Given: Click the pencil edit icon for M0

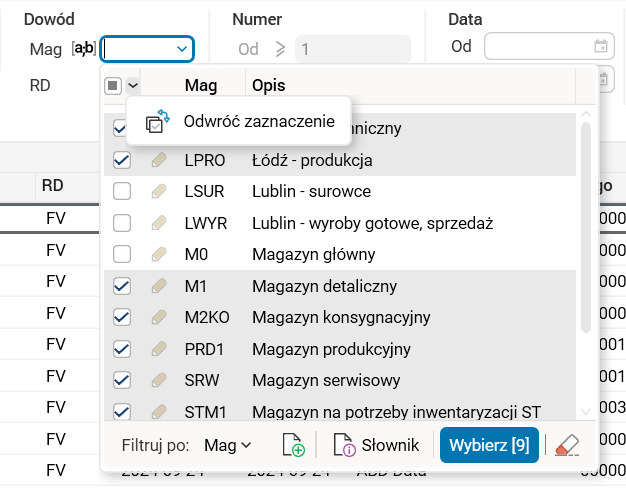Looking at the screenshot, I should 159,254.
